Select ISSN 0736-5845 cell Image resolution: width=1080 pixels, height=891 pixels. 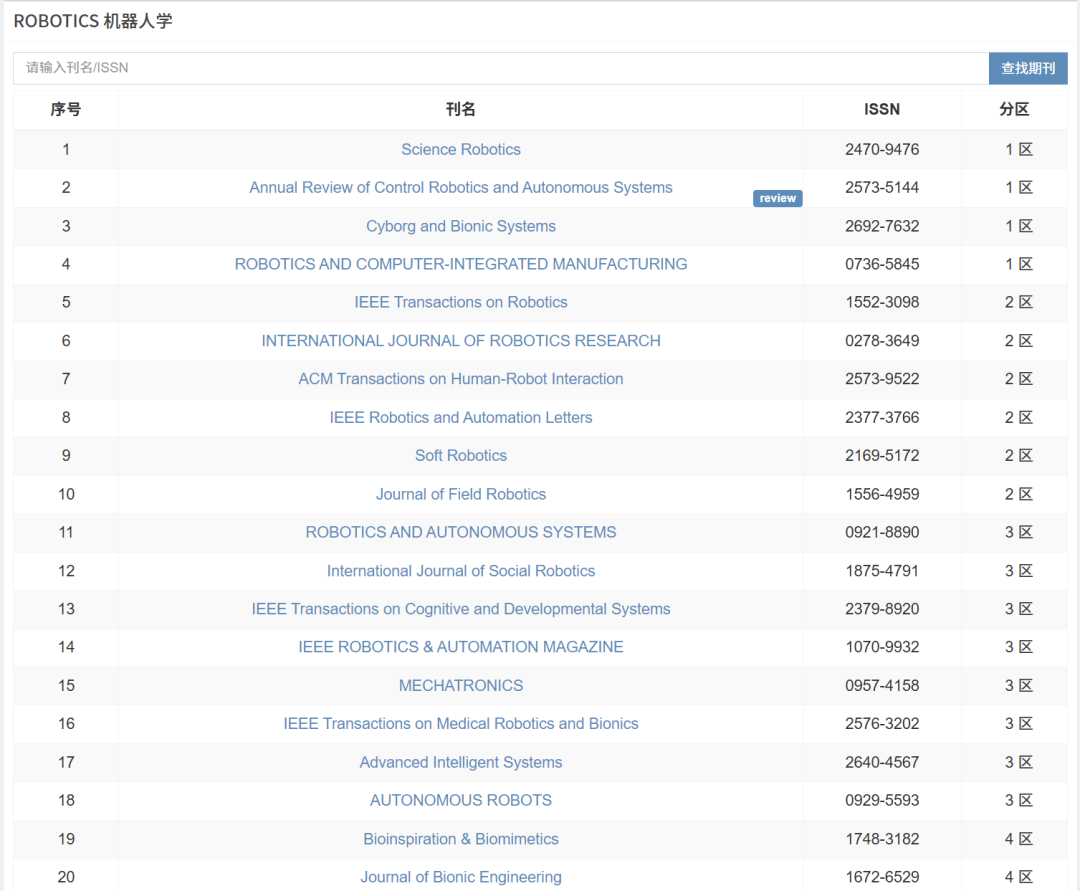pyautogui.click(x=882, y=264)
